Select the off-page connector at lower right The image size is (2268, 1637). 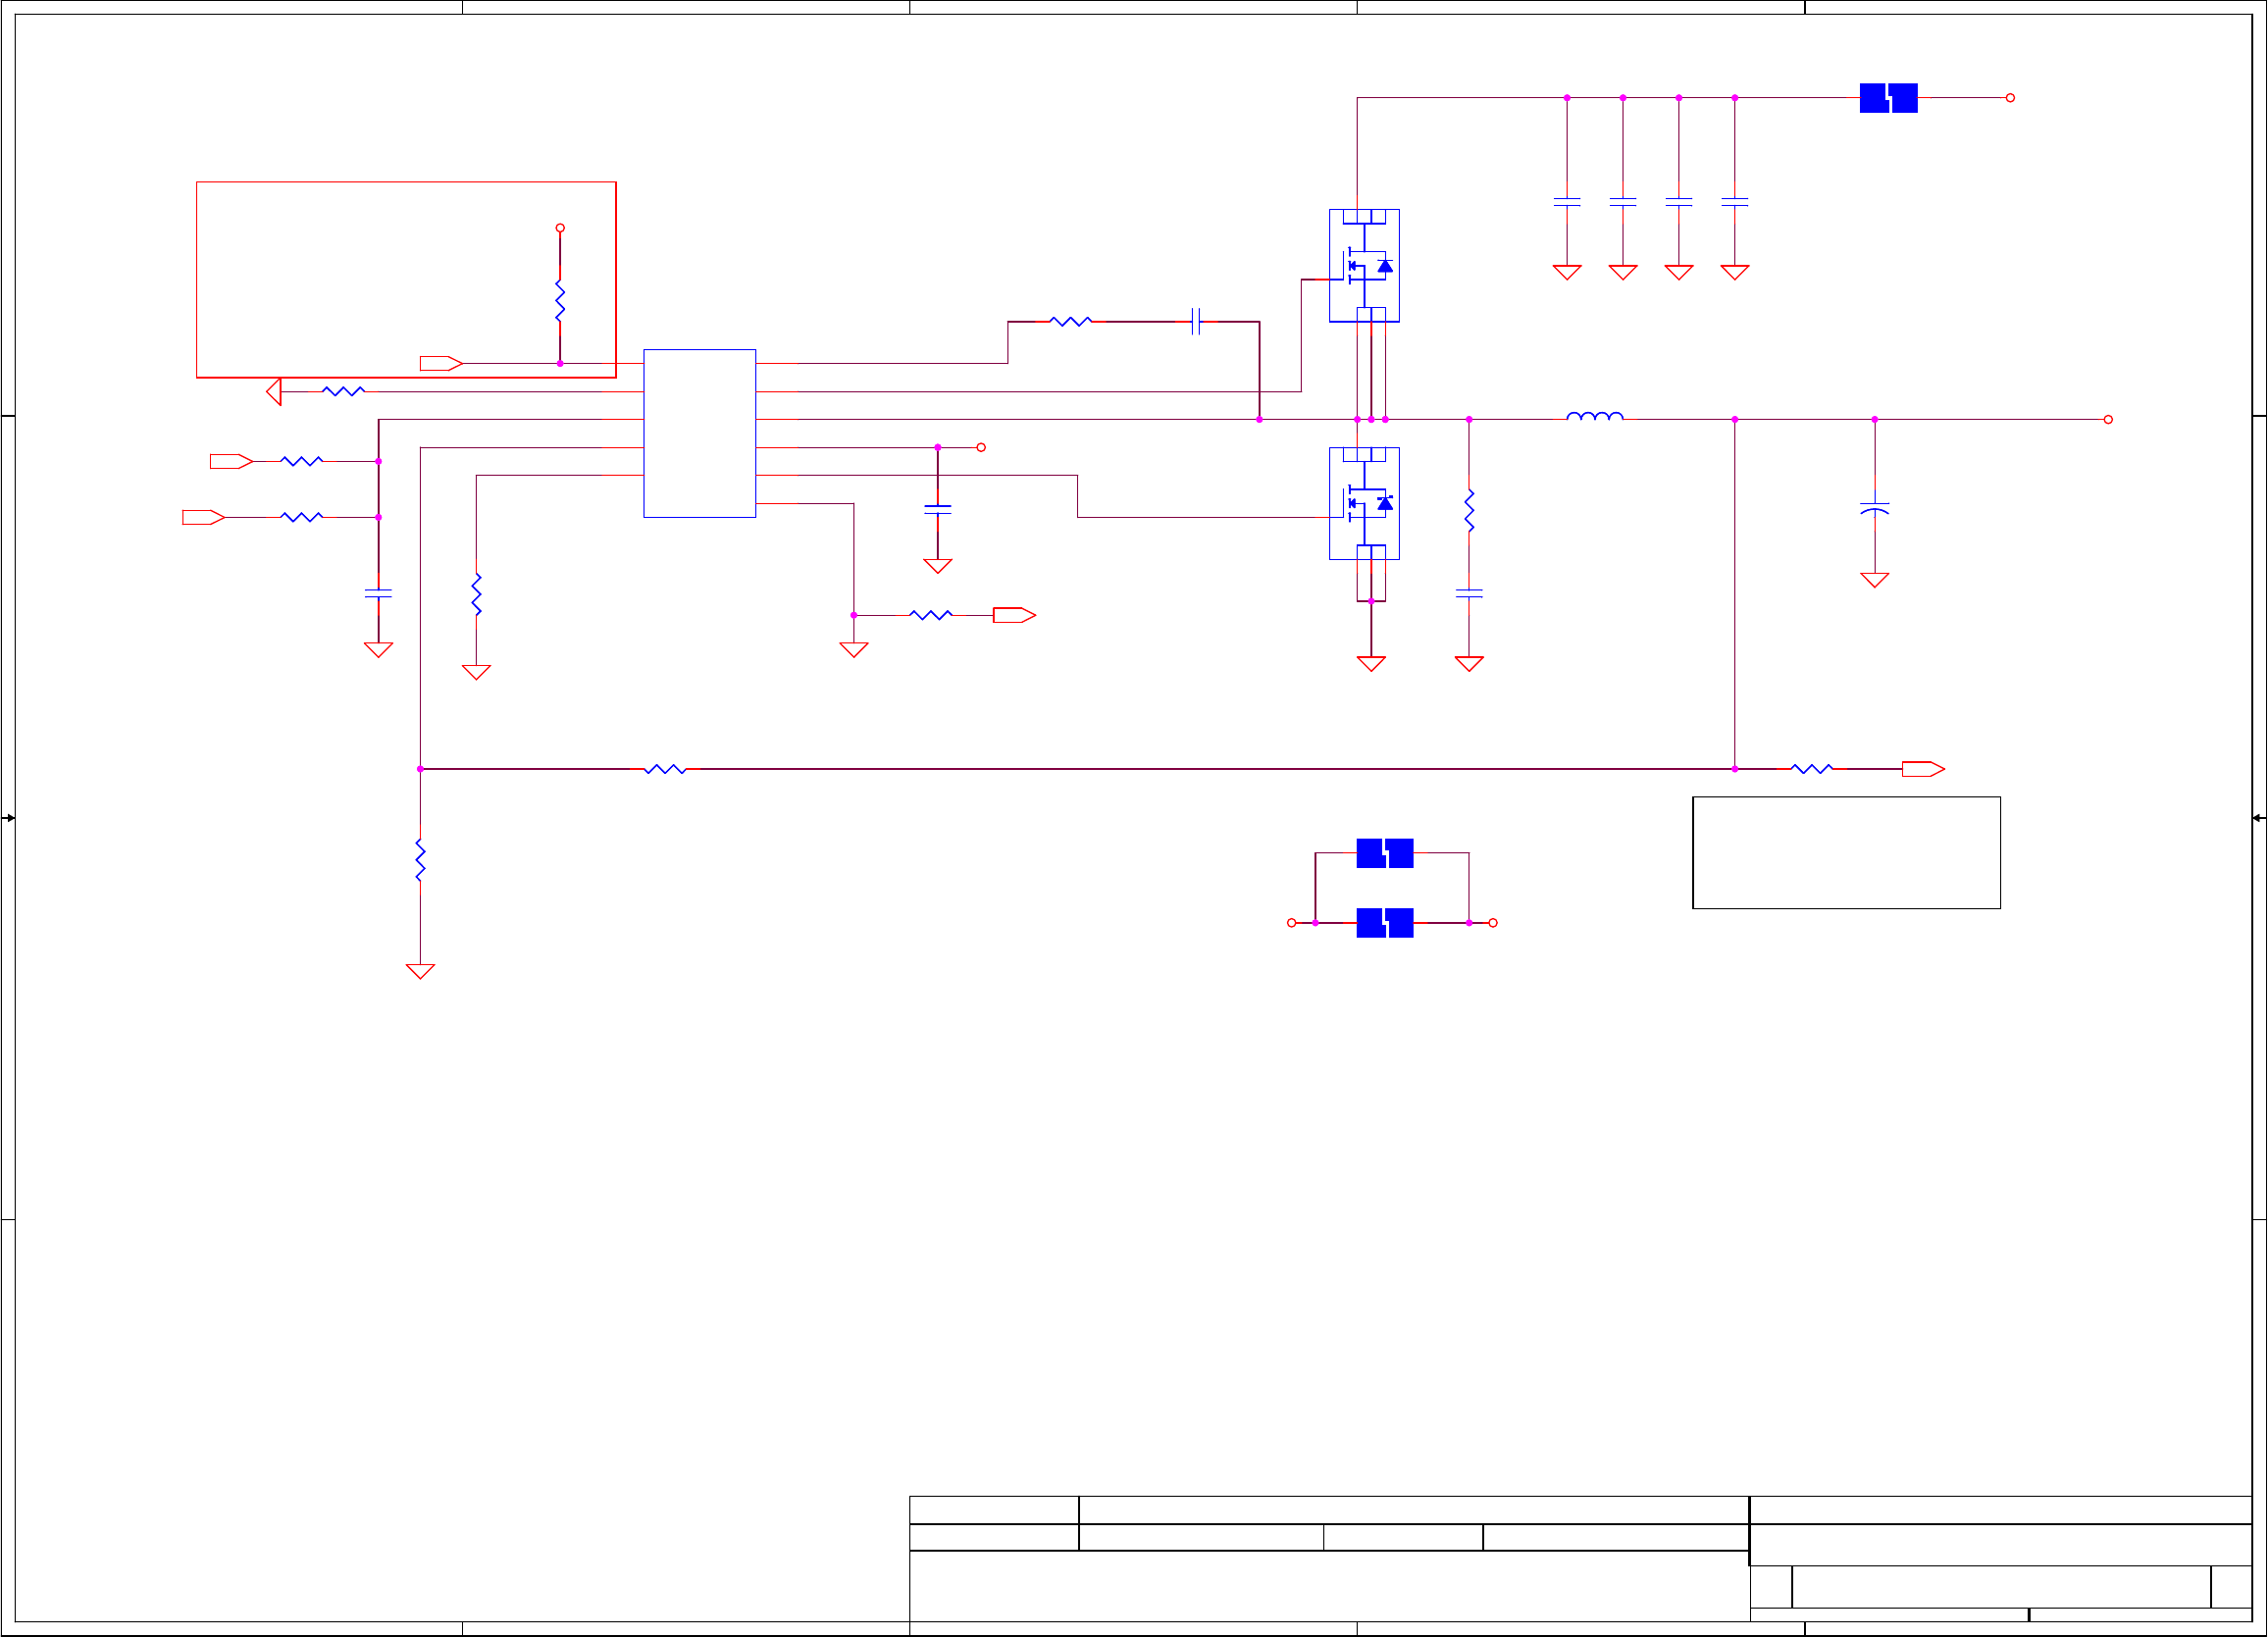coord(1922,769)
